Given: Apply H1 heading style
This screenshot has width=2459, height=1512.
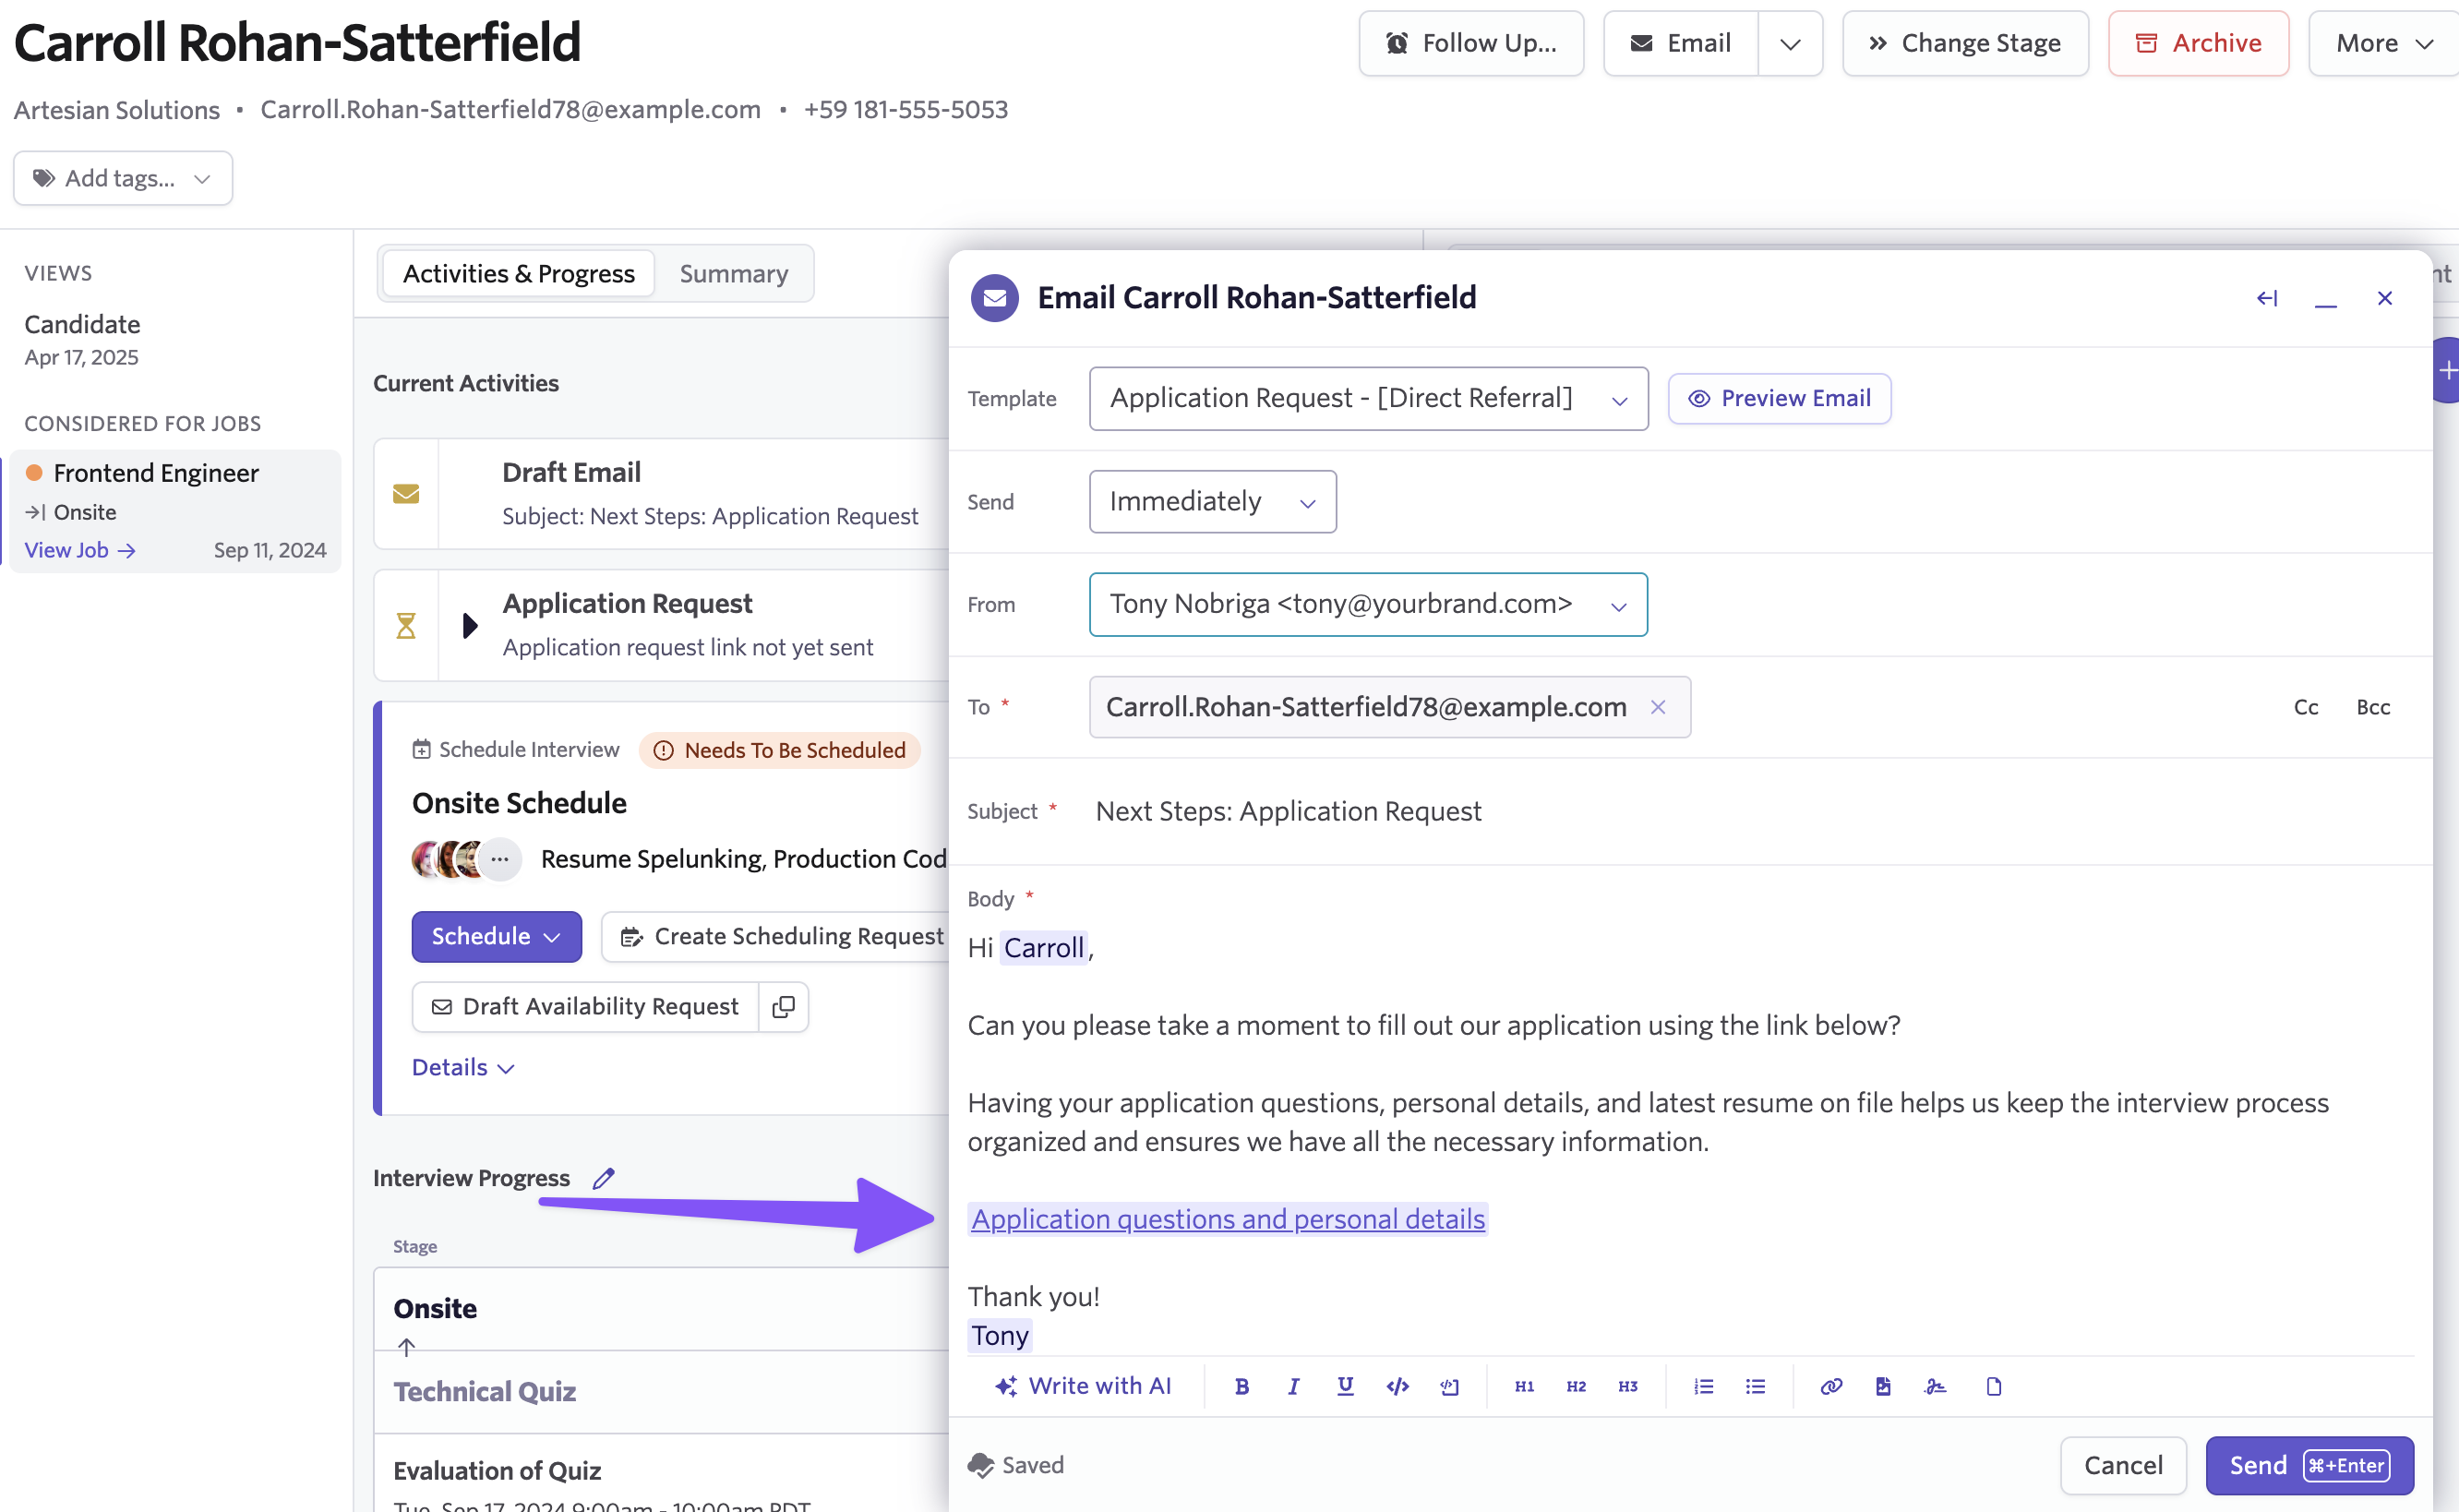Looking at the screenshot, I should 1523,1386.
